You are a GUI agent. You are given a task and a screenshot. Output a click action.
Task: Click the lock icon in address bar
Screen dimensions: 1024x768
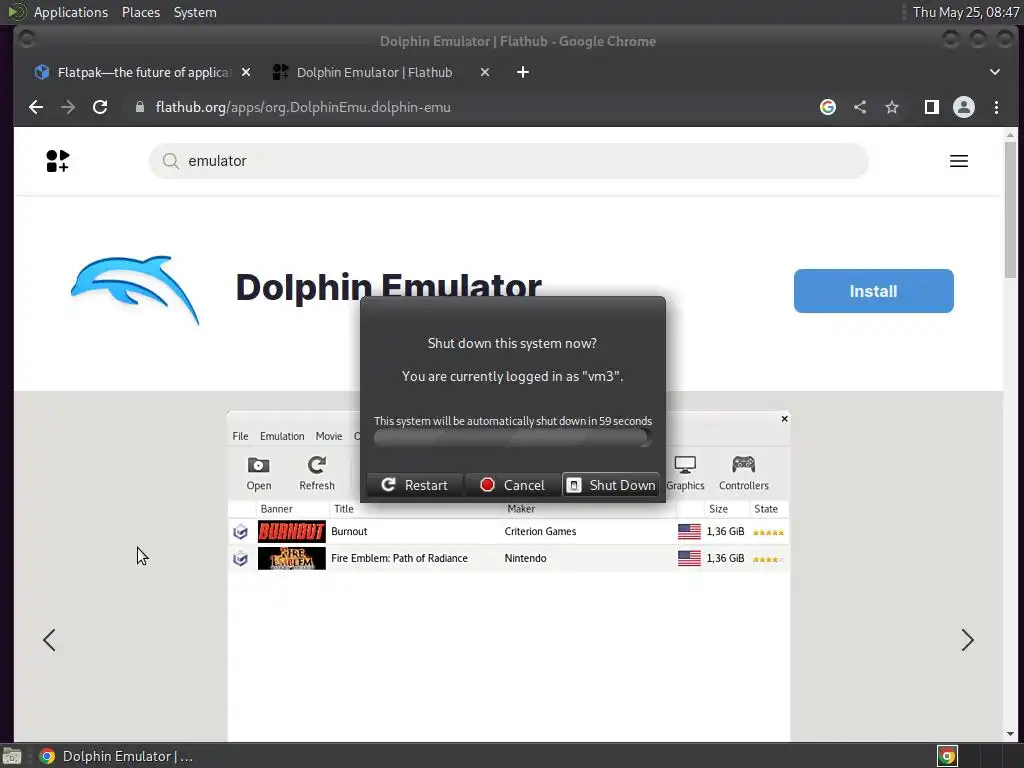tap(139, 107)
